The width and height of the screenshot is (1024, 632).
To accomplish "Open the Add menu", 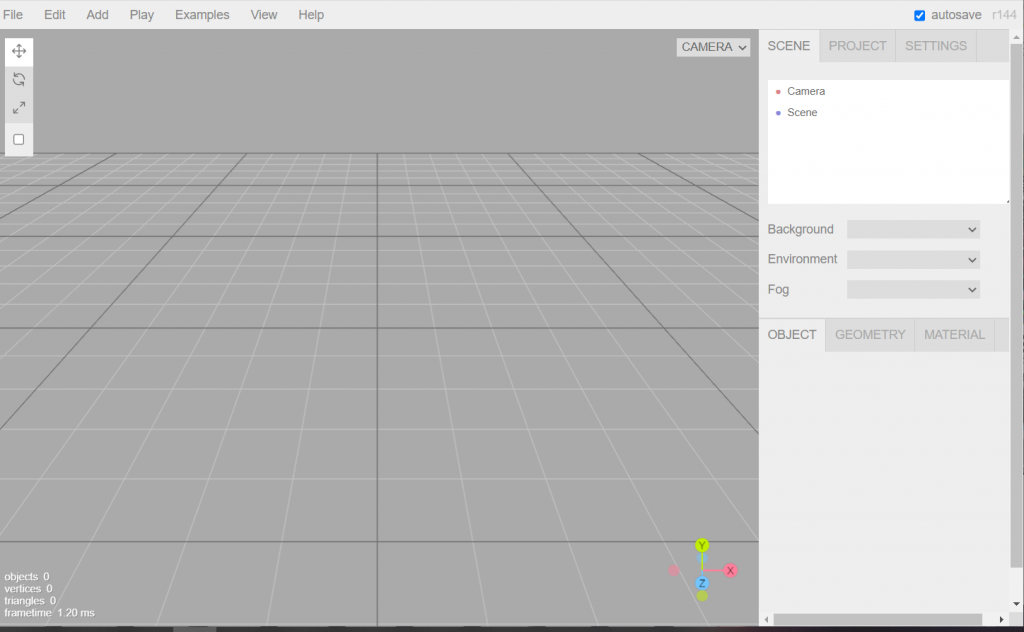I will pos(97,14).
